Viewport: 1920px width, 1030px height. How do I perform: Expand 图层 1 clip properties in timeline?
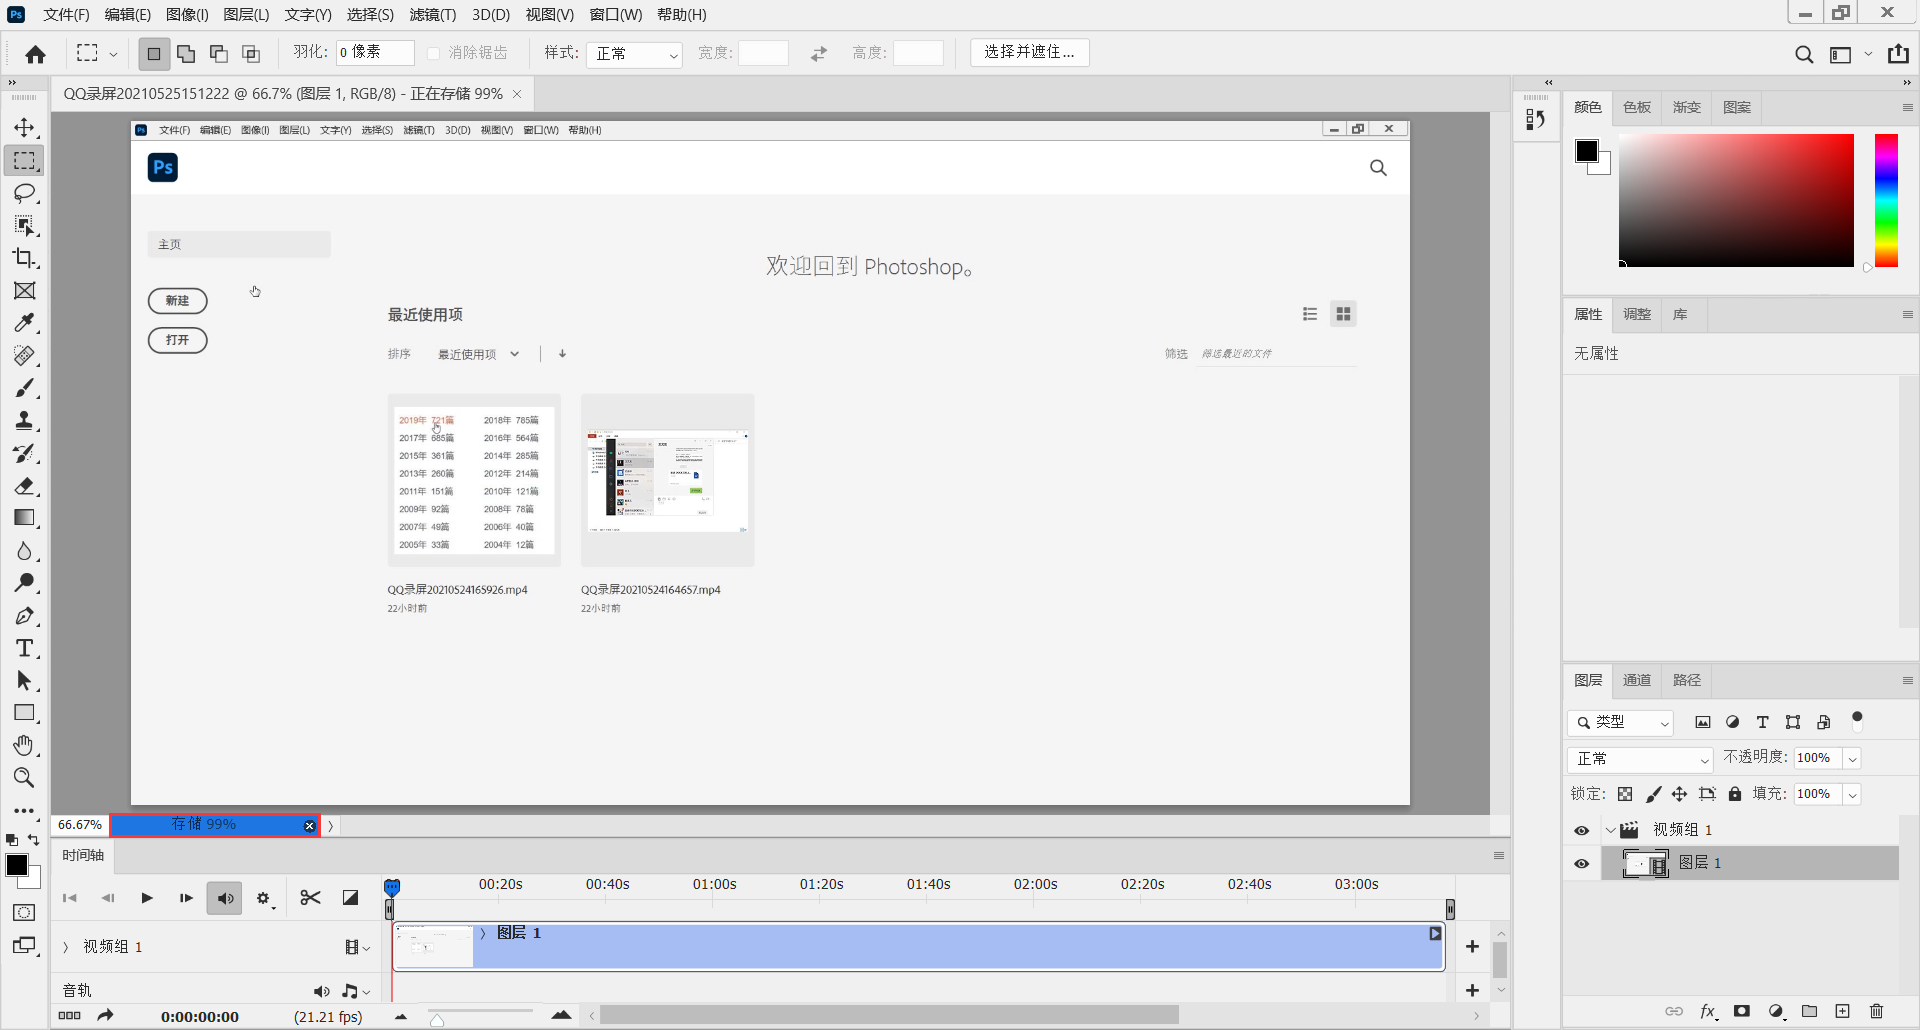pyautogui.click(x=483, y=933)
